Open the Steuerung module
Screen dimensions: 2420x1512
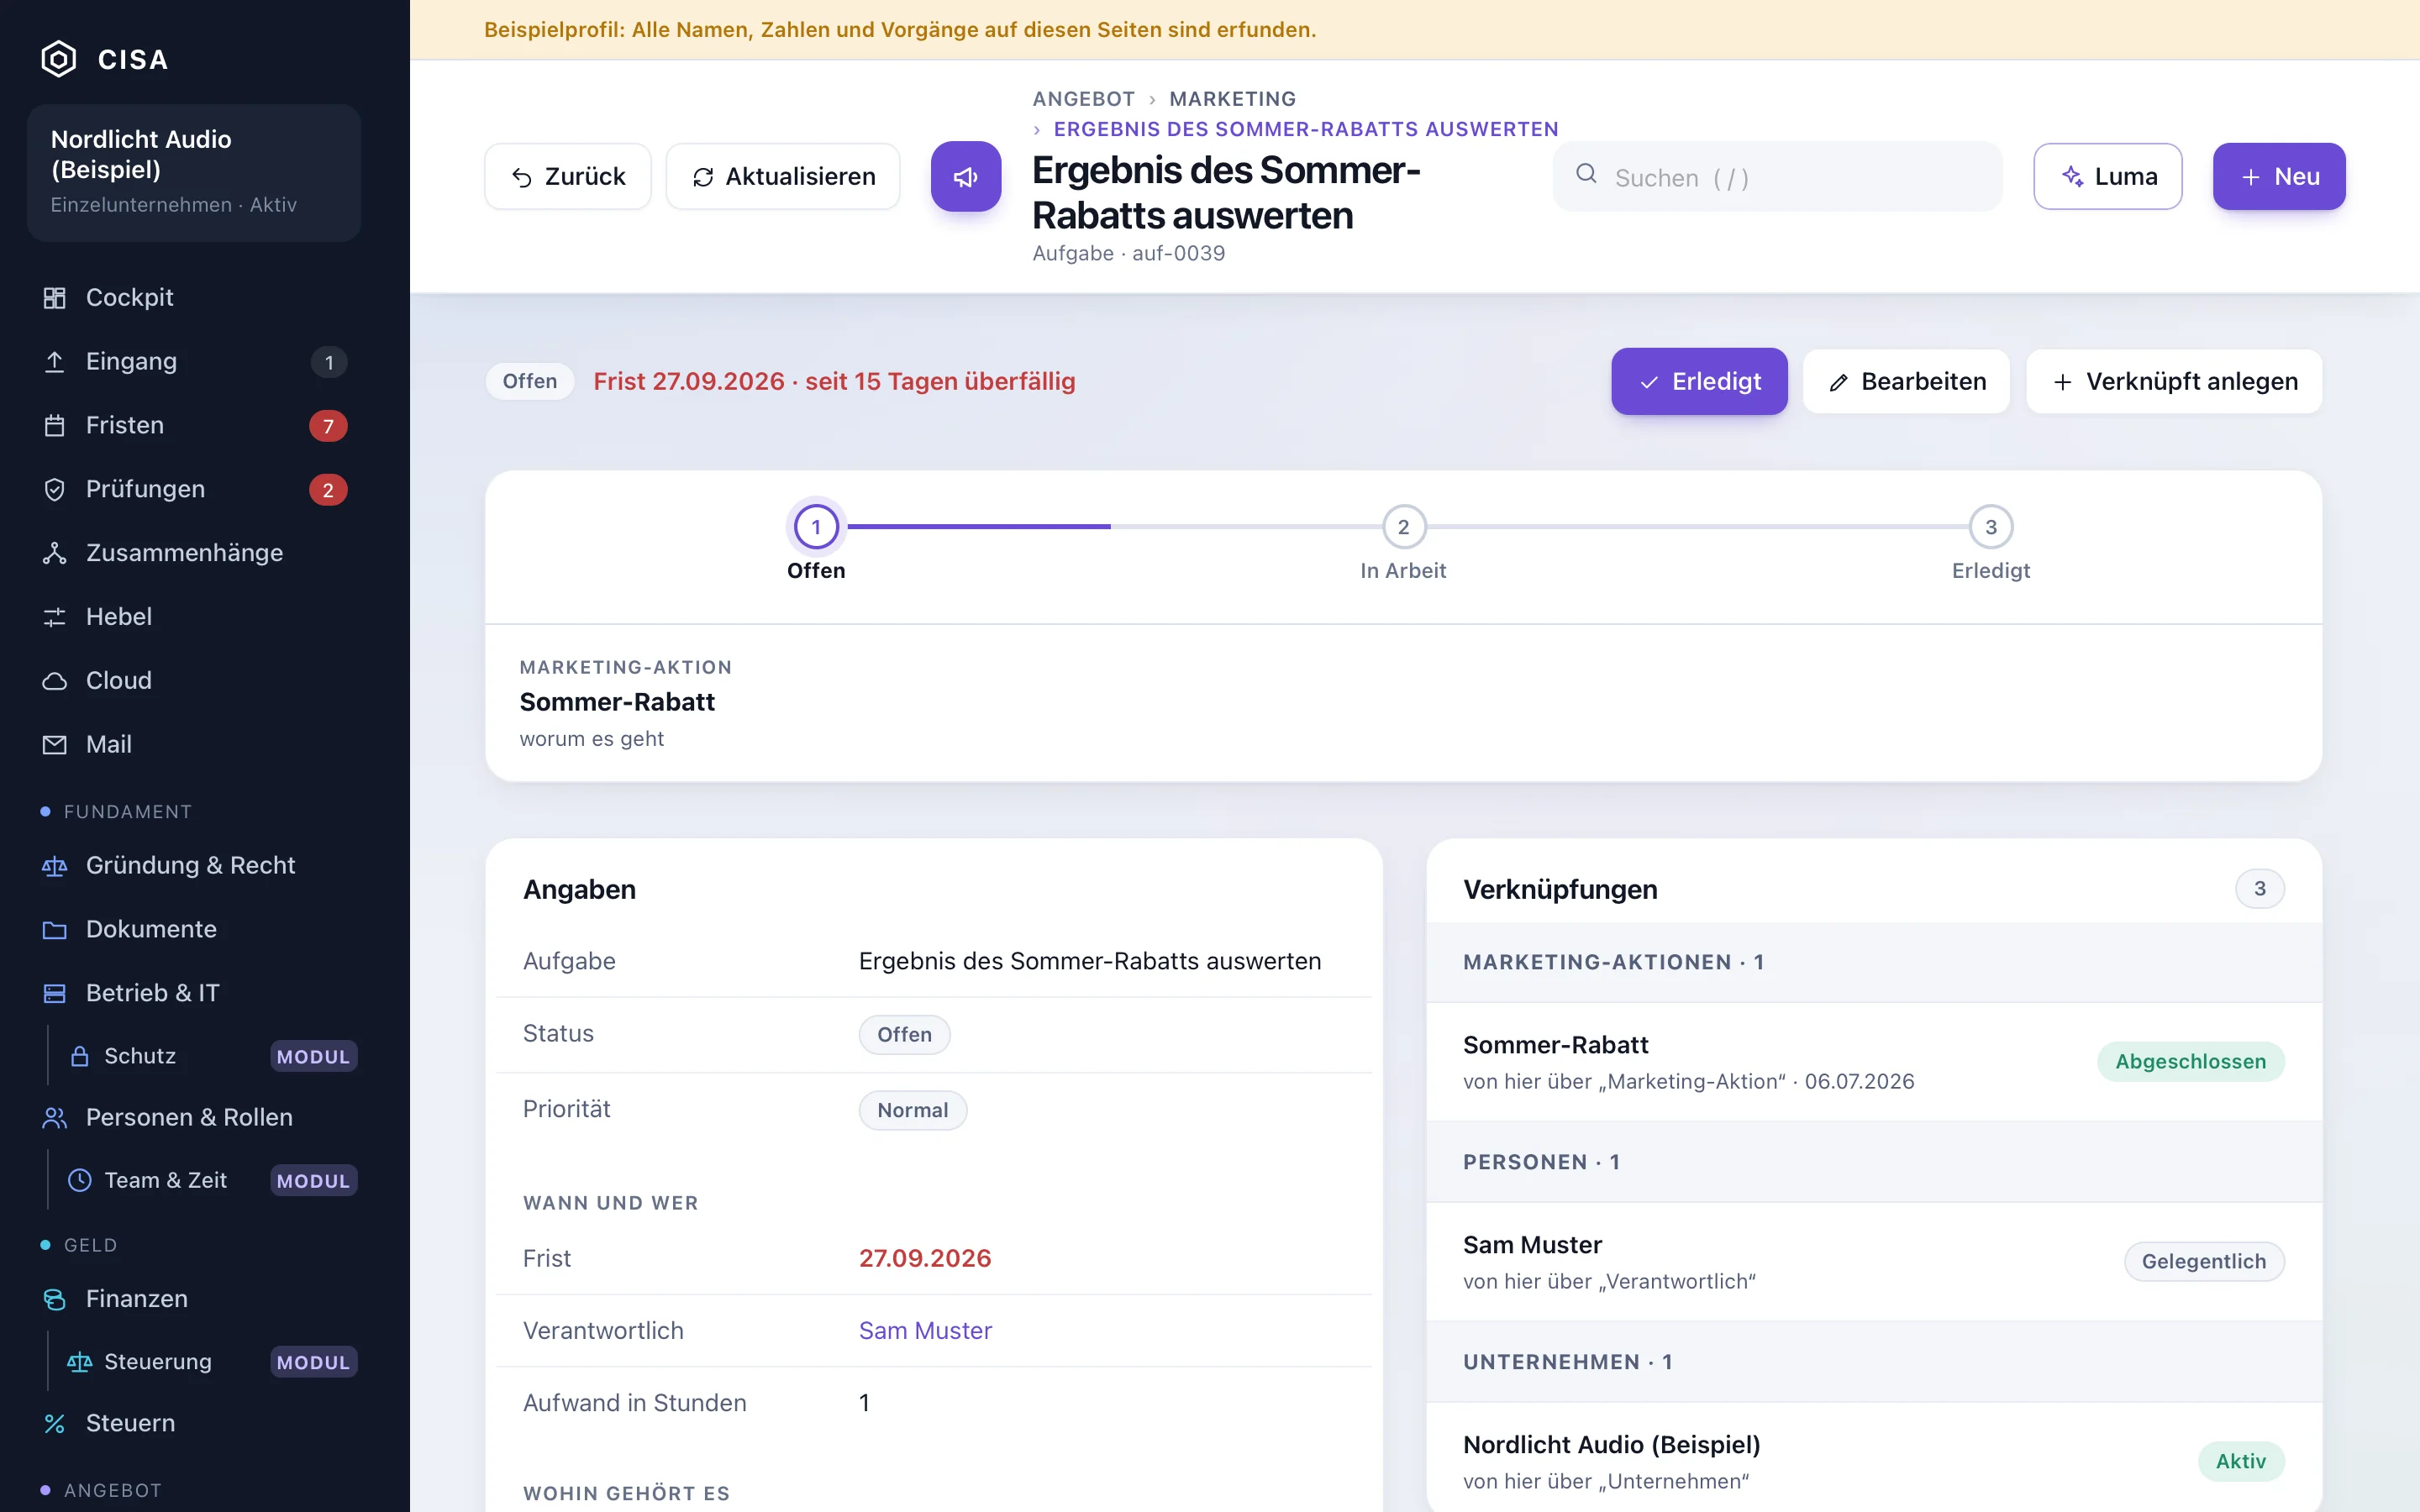210,1362
